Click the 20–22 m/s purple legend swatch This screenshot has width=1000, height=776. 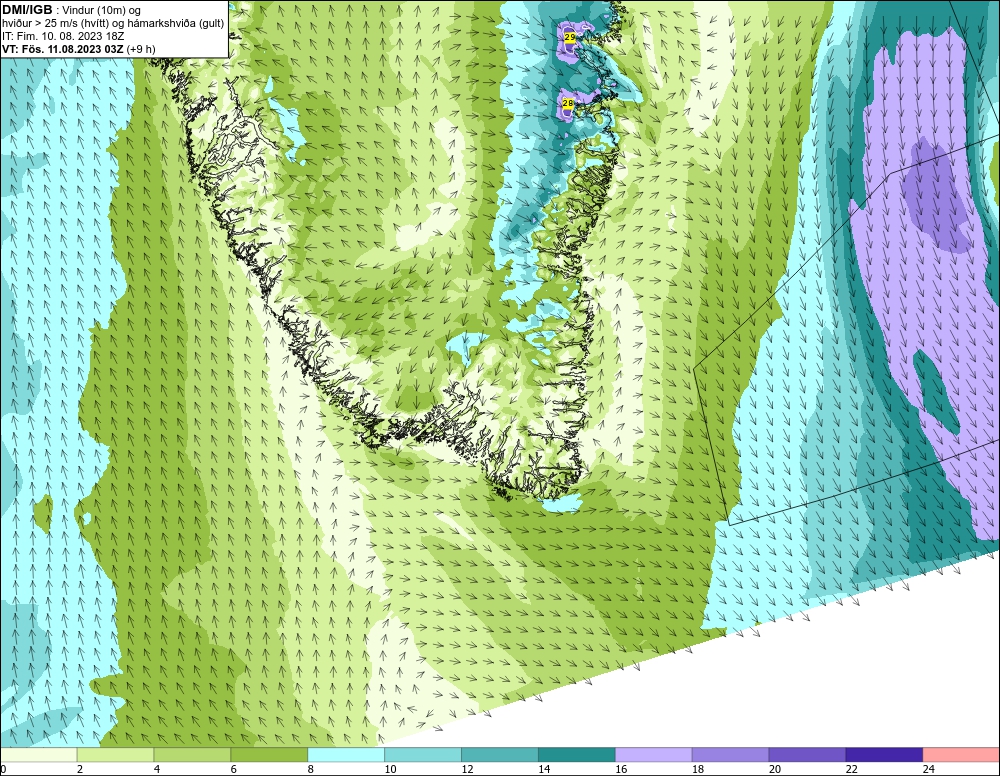coord(807,755)
